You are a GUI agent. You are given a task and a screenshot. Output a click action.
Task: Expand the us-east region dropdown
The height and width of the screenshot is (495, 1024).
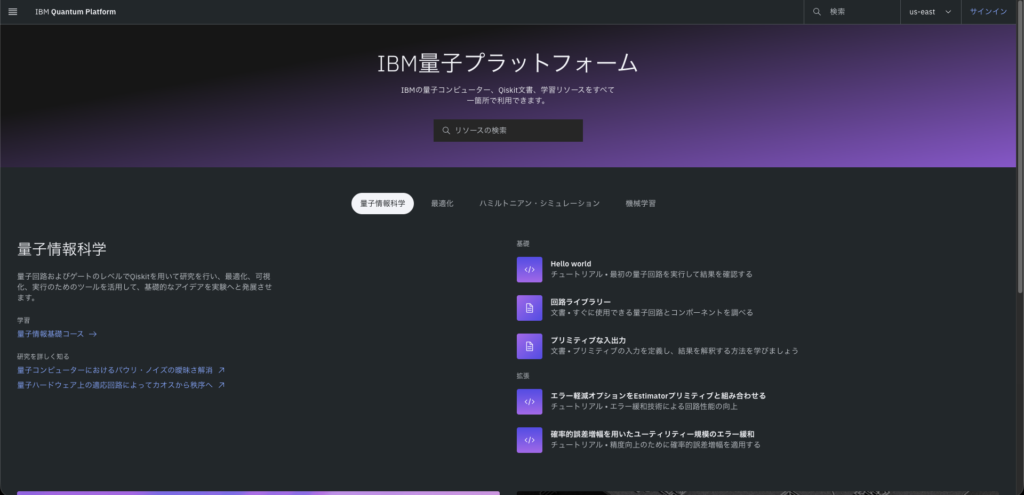pyautogui.click(x=930, y=12)
